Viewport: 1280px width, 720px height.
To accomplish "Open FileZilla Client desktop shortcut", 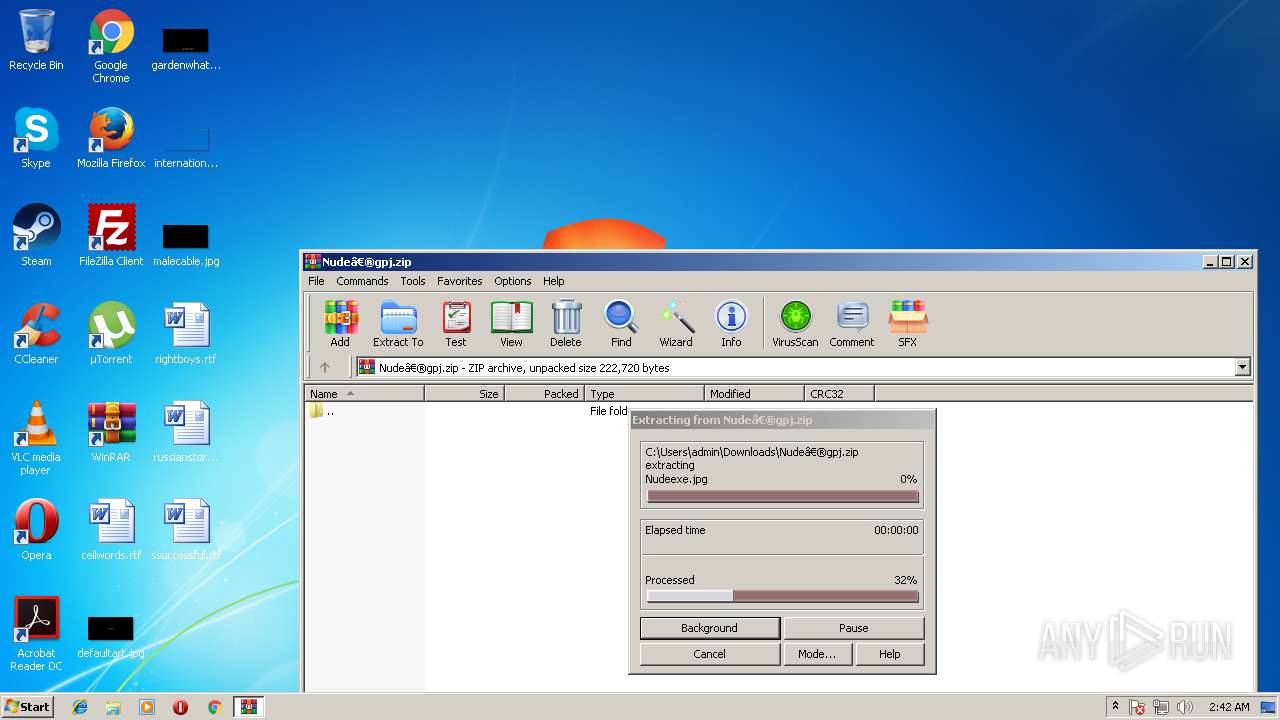I will tap(111, 236).
